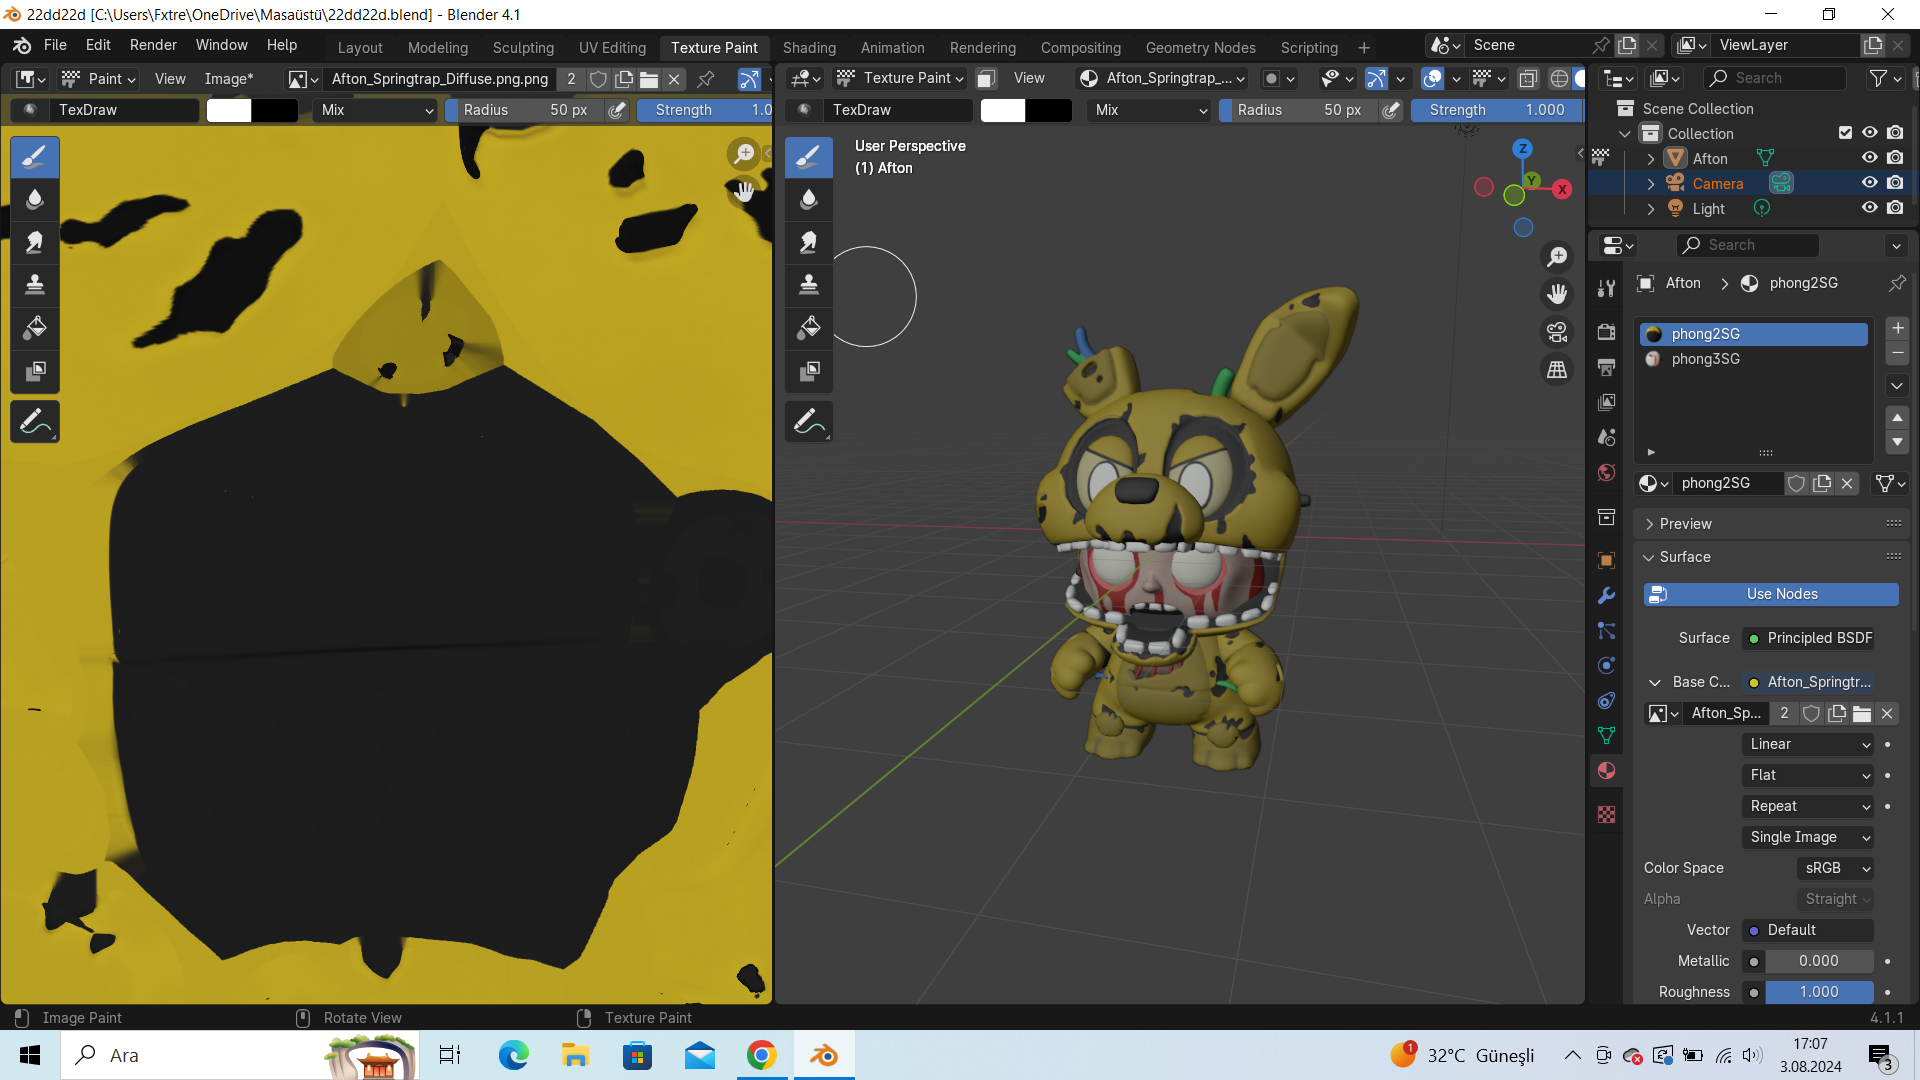Open Color Space sRGB dropdown

pos(1834,868)
